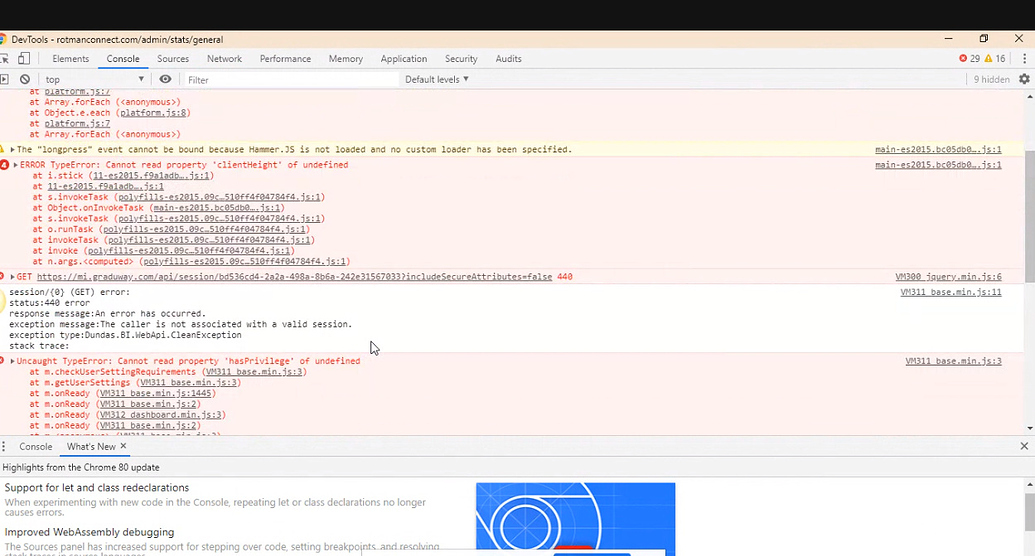Screen dimensions: 1035x556
Task: Close the bottom drawer panel
Action: click(x=1024, y=446)
